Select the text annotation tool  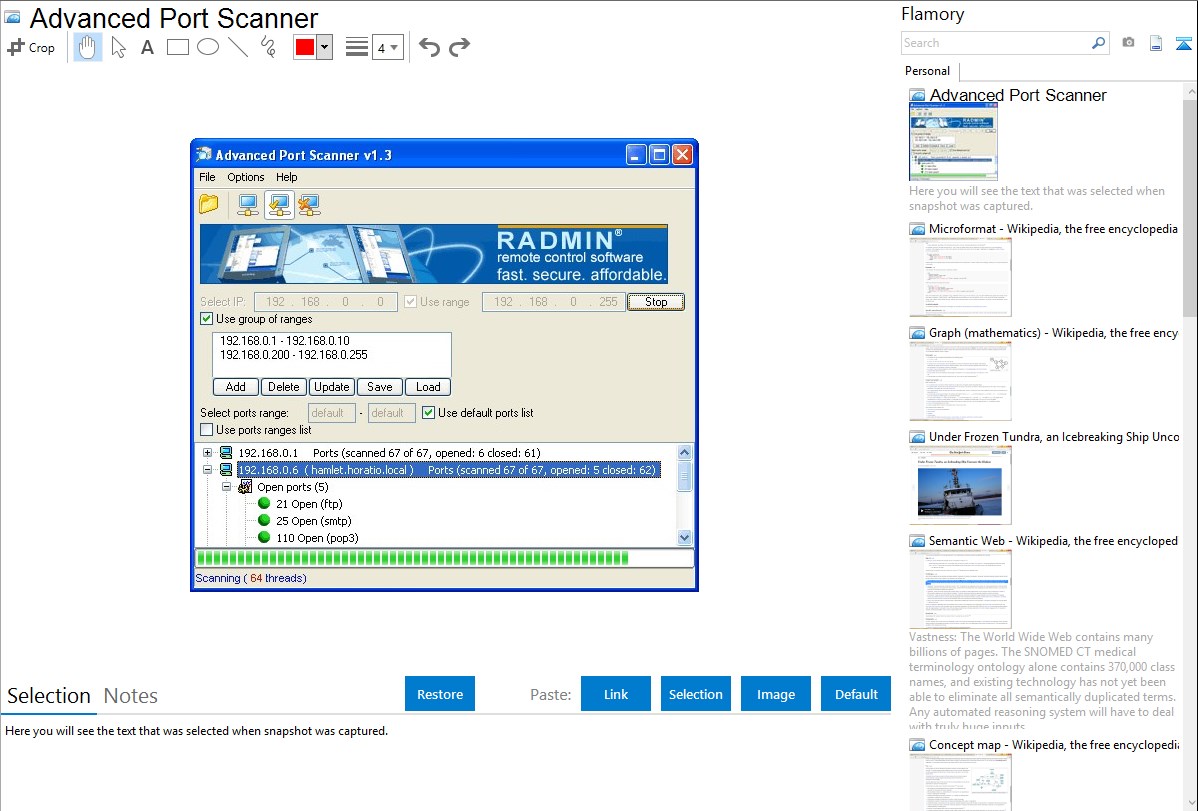pos(147,47)
